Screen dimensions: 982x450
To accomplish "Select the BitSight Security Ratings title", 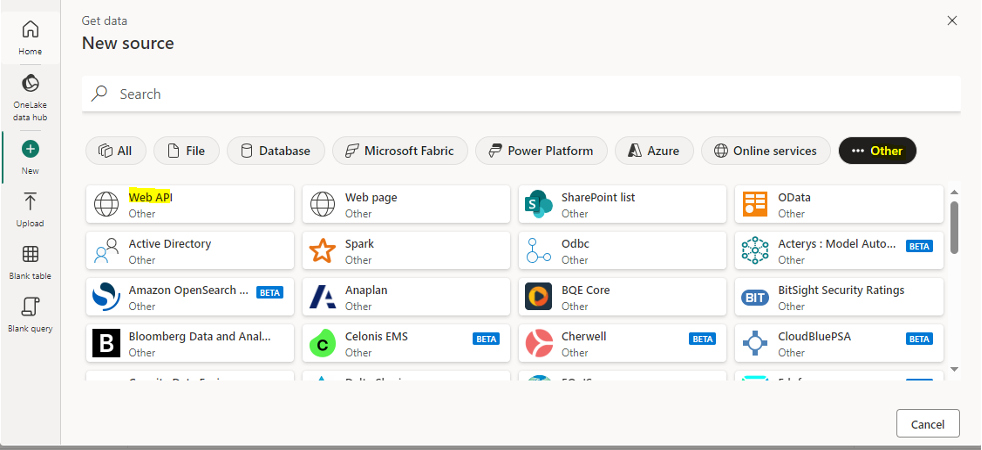I will coord(841,290).
